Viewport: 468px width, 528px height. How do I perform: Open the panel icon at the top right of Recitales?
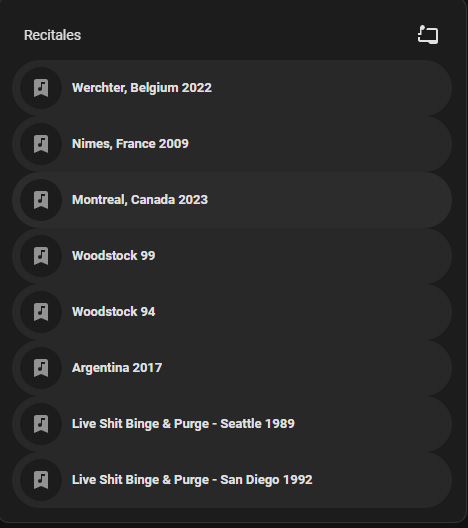pos(428,35)
